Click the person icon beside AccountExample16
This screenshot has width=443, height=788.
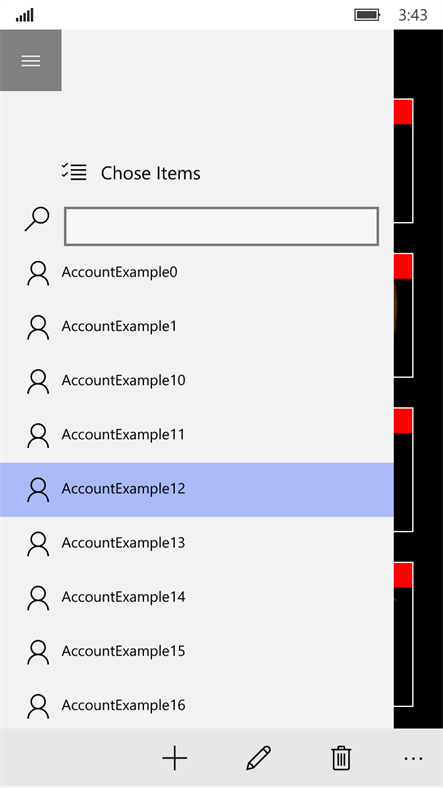tap(38, 706)
